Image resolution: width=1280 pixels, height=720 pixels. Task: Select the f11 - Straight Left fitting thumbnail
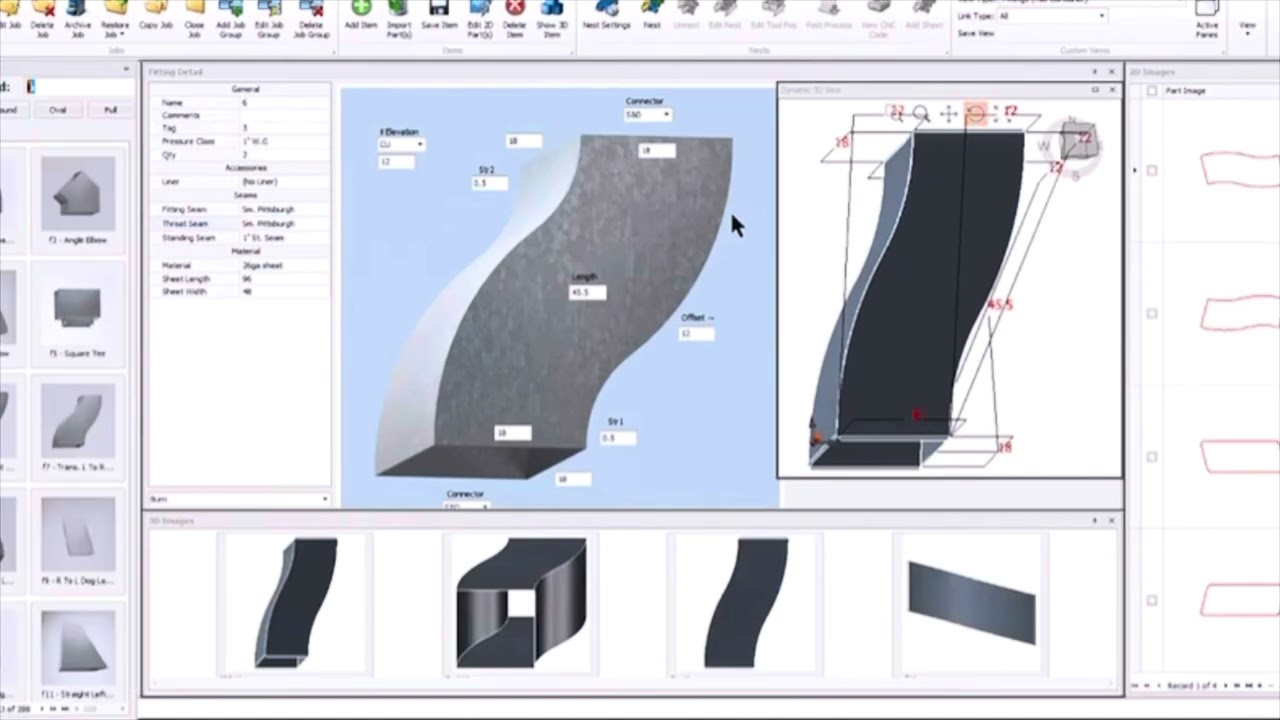(x=77, y=652)
